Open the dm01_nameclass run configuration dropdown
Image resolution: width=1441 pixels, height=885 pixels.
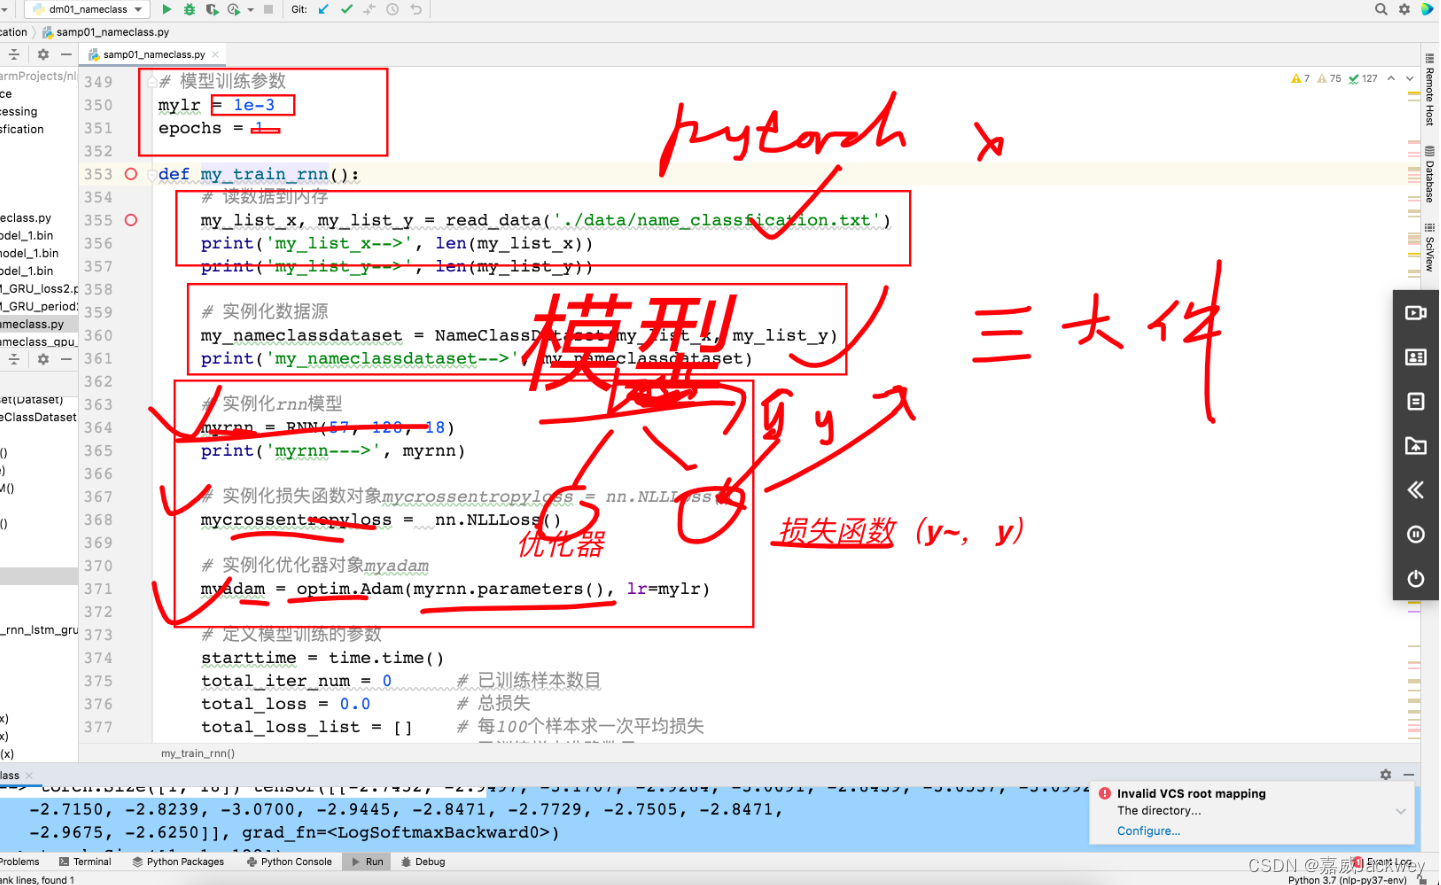(x=85, y=9)
